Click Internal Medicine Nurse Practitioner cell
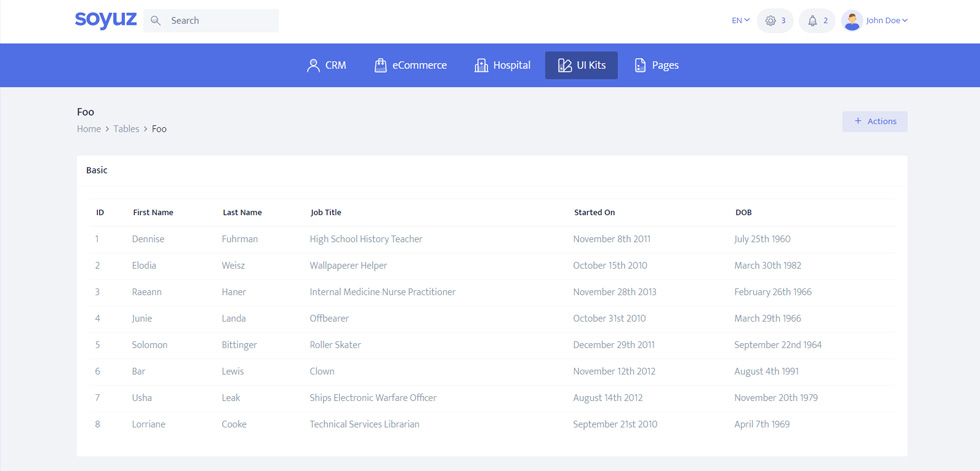Image resolution: width=980 pixels, height=471 pixels. tap(382, 292)
